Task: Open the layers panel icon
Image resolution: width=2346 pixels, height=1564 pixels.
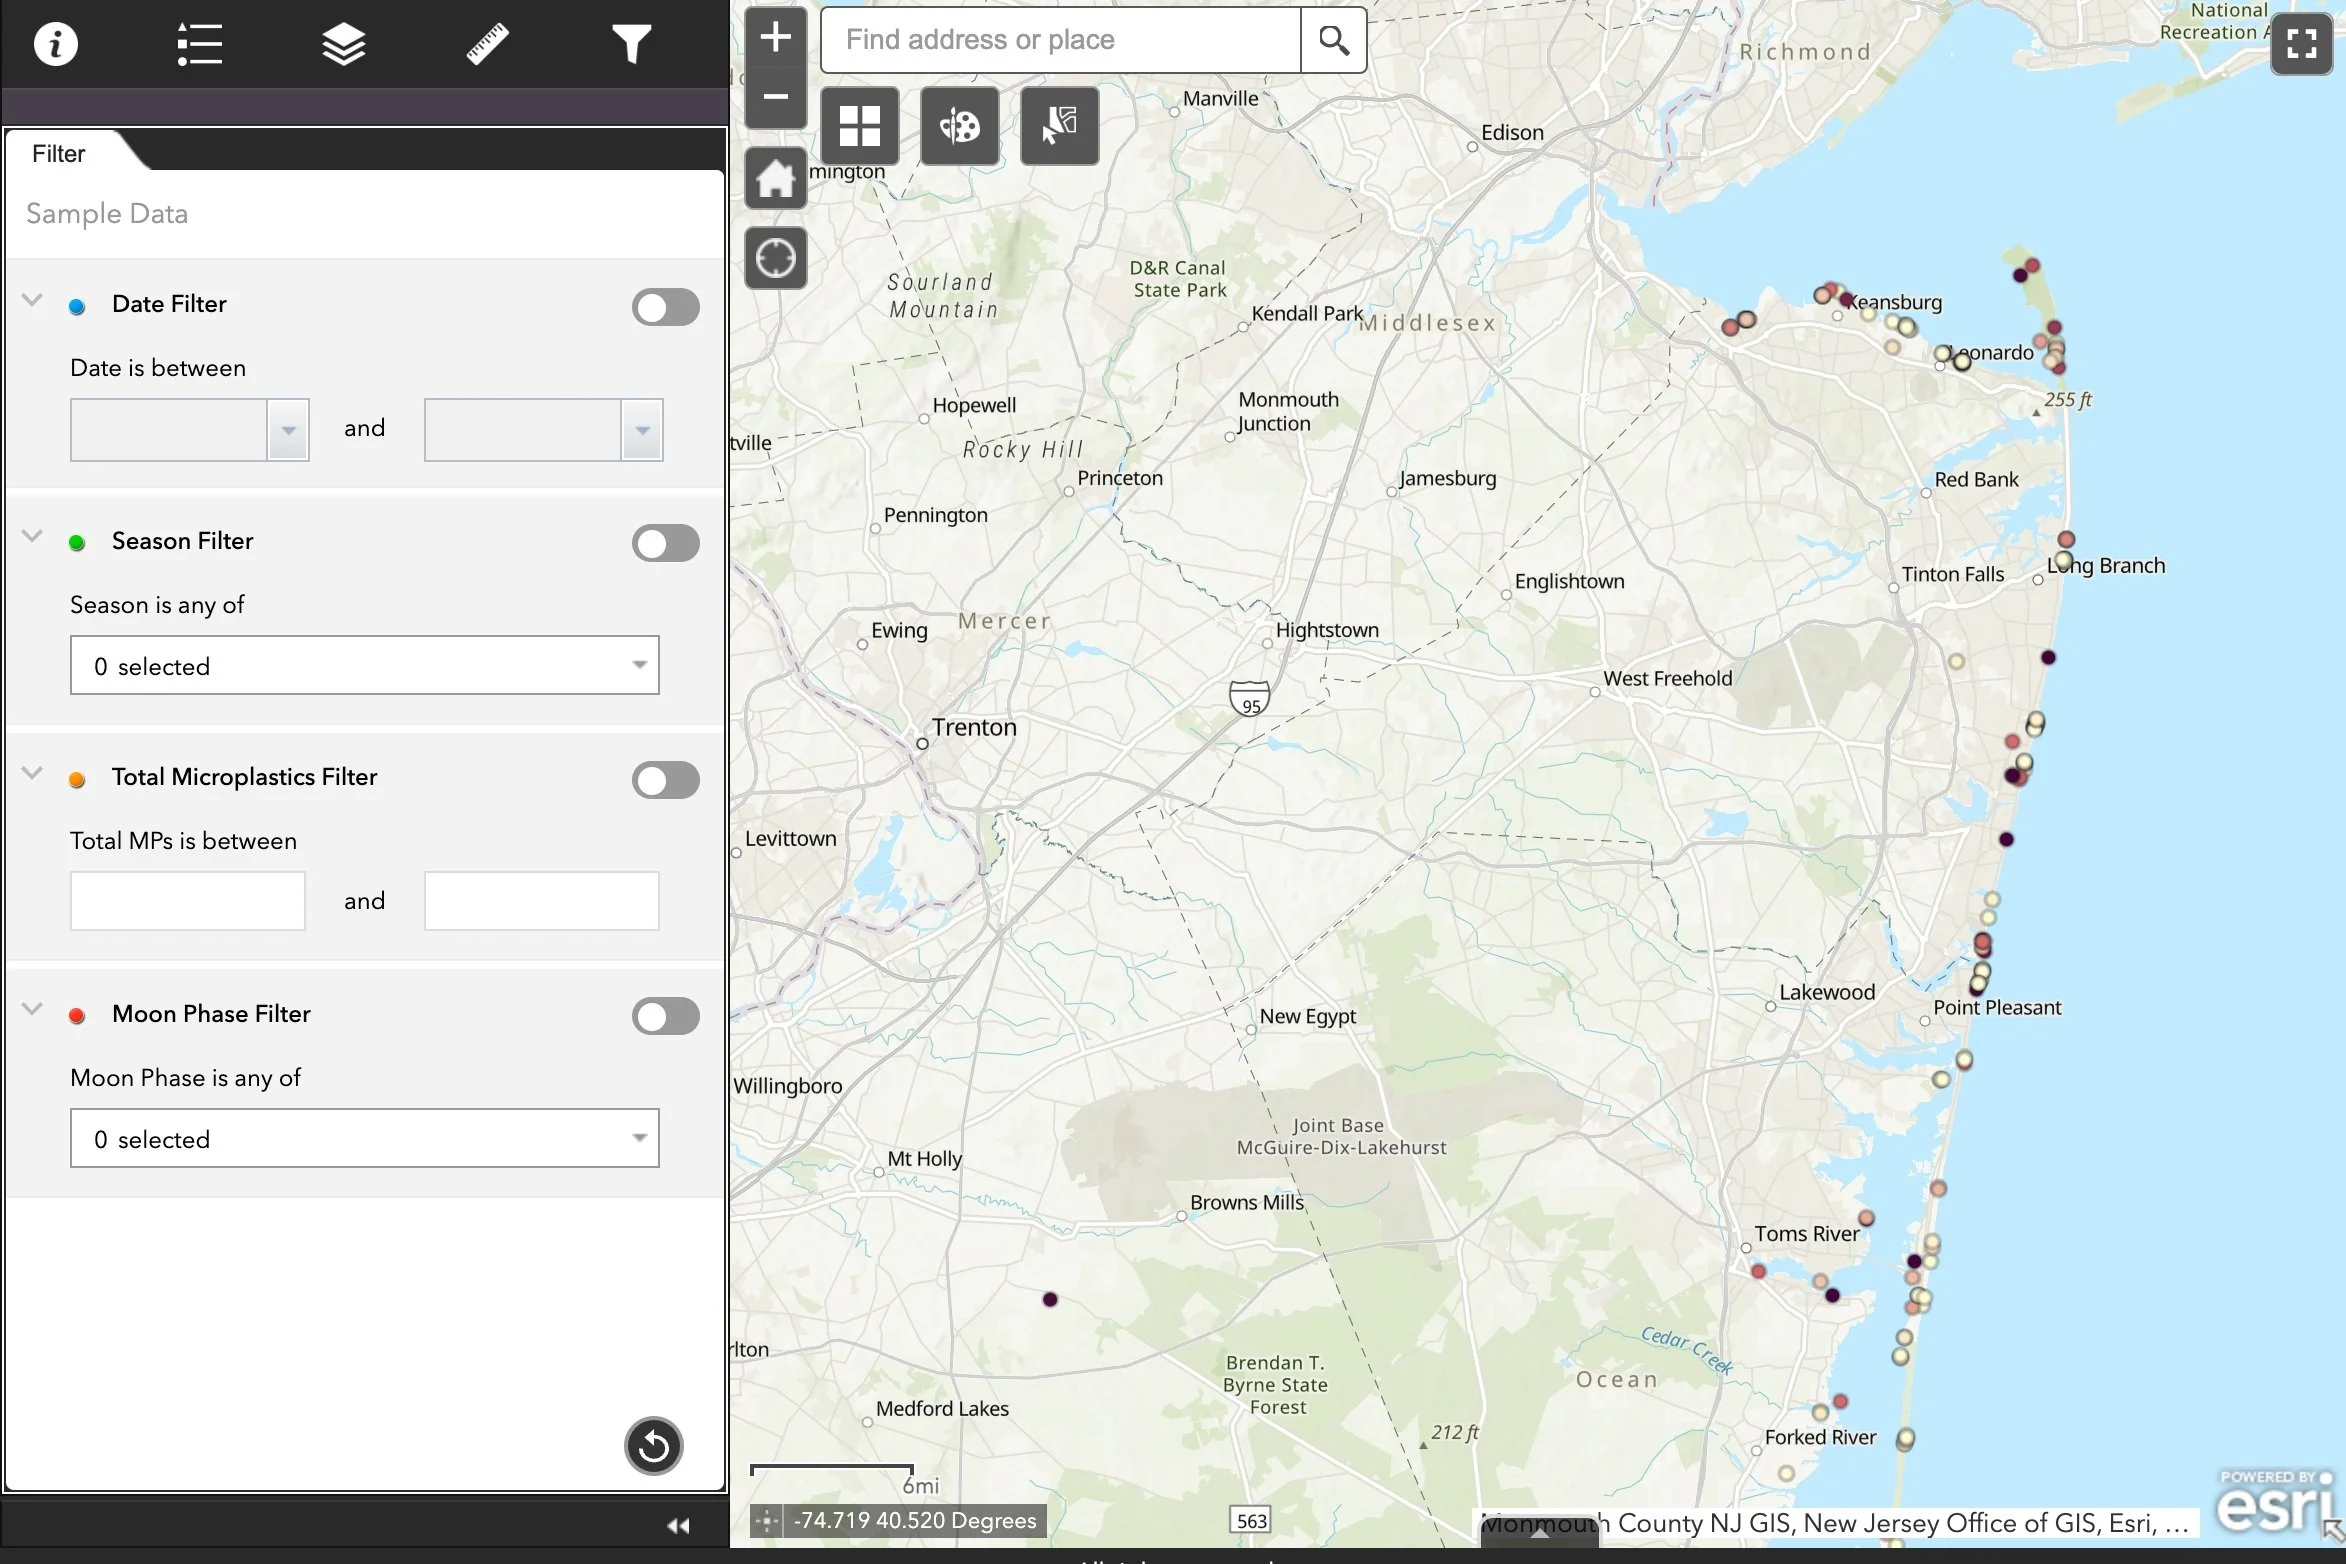Action: pos(343,45)
